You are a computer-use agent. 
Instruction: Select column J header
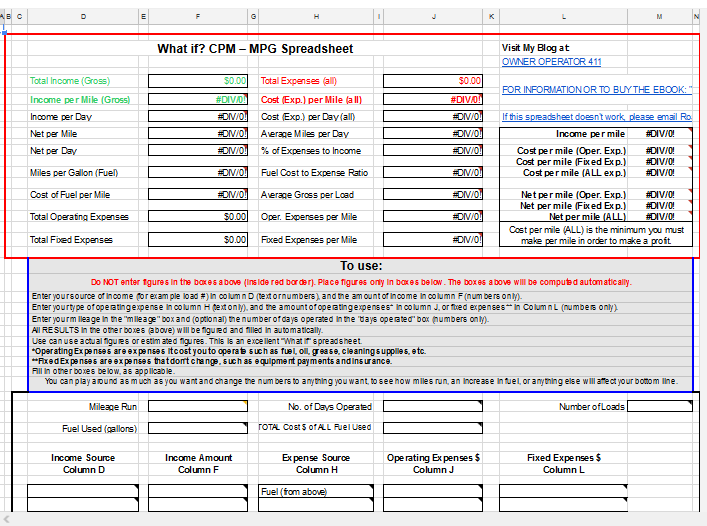433,17
